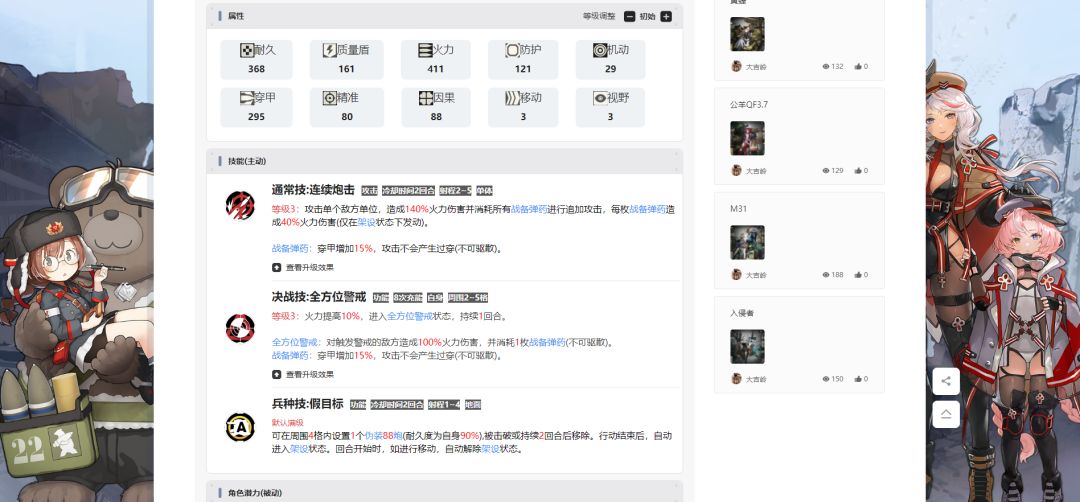Click the back-to-top arrow button

coord(946,414)
